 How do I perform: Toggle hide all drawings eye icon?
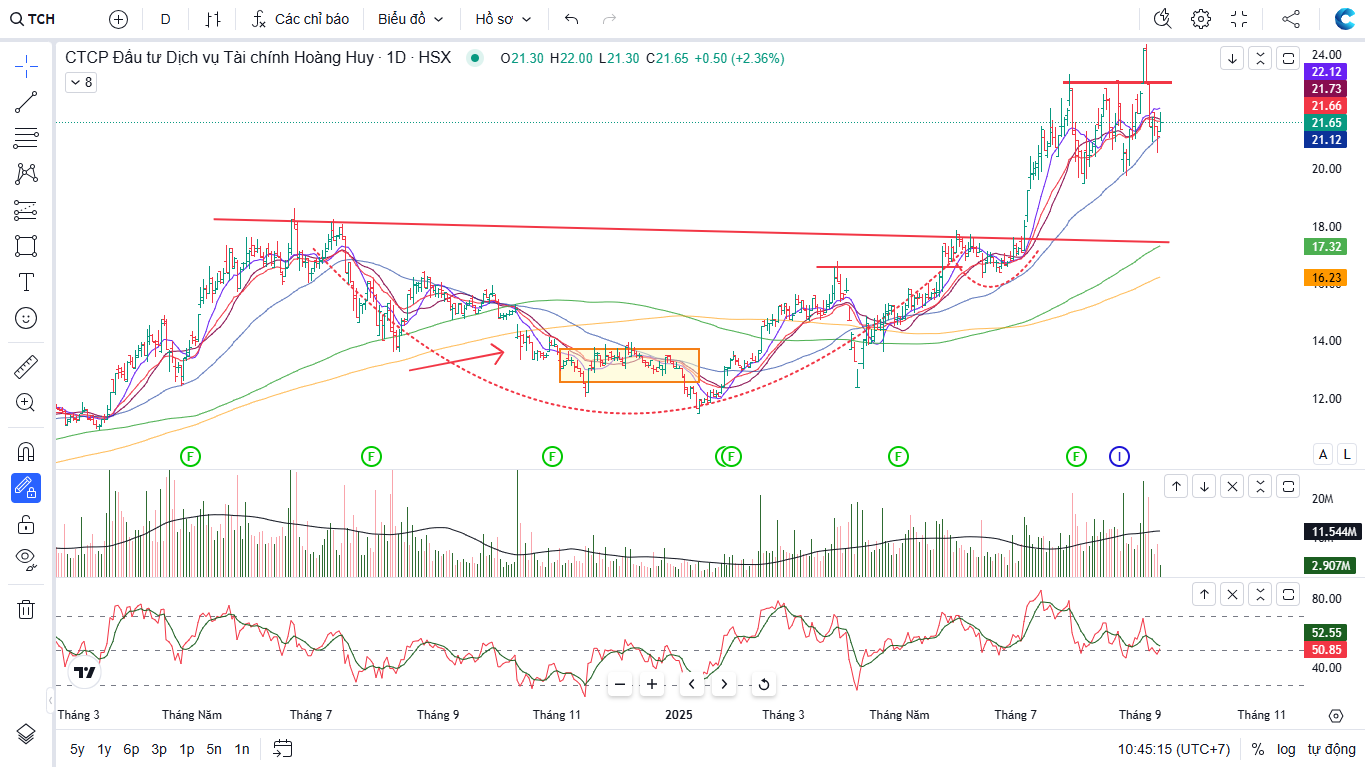coord(26,557)
